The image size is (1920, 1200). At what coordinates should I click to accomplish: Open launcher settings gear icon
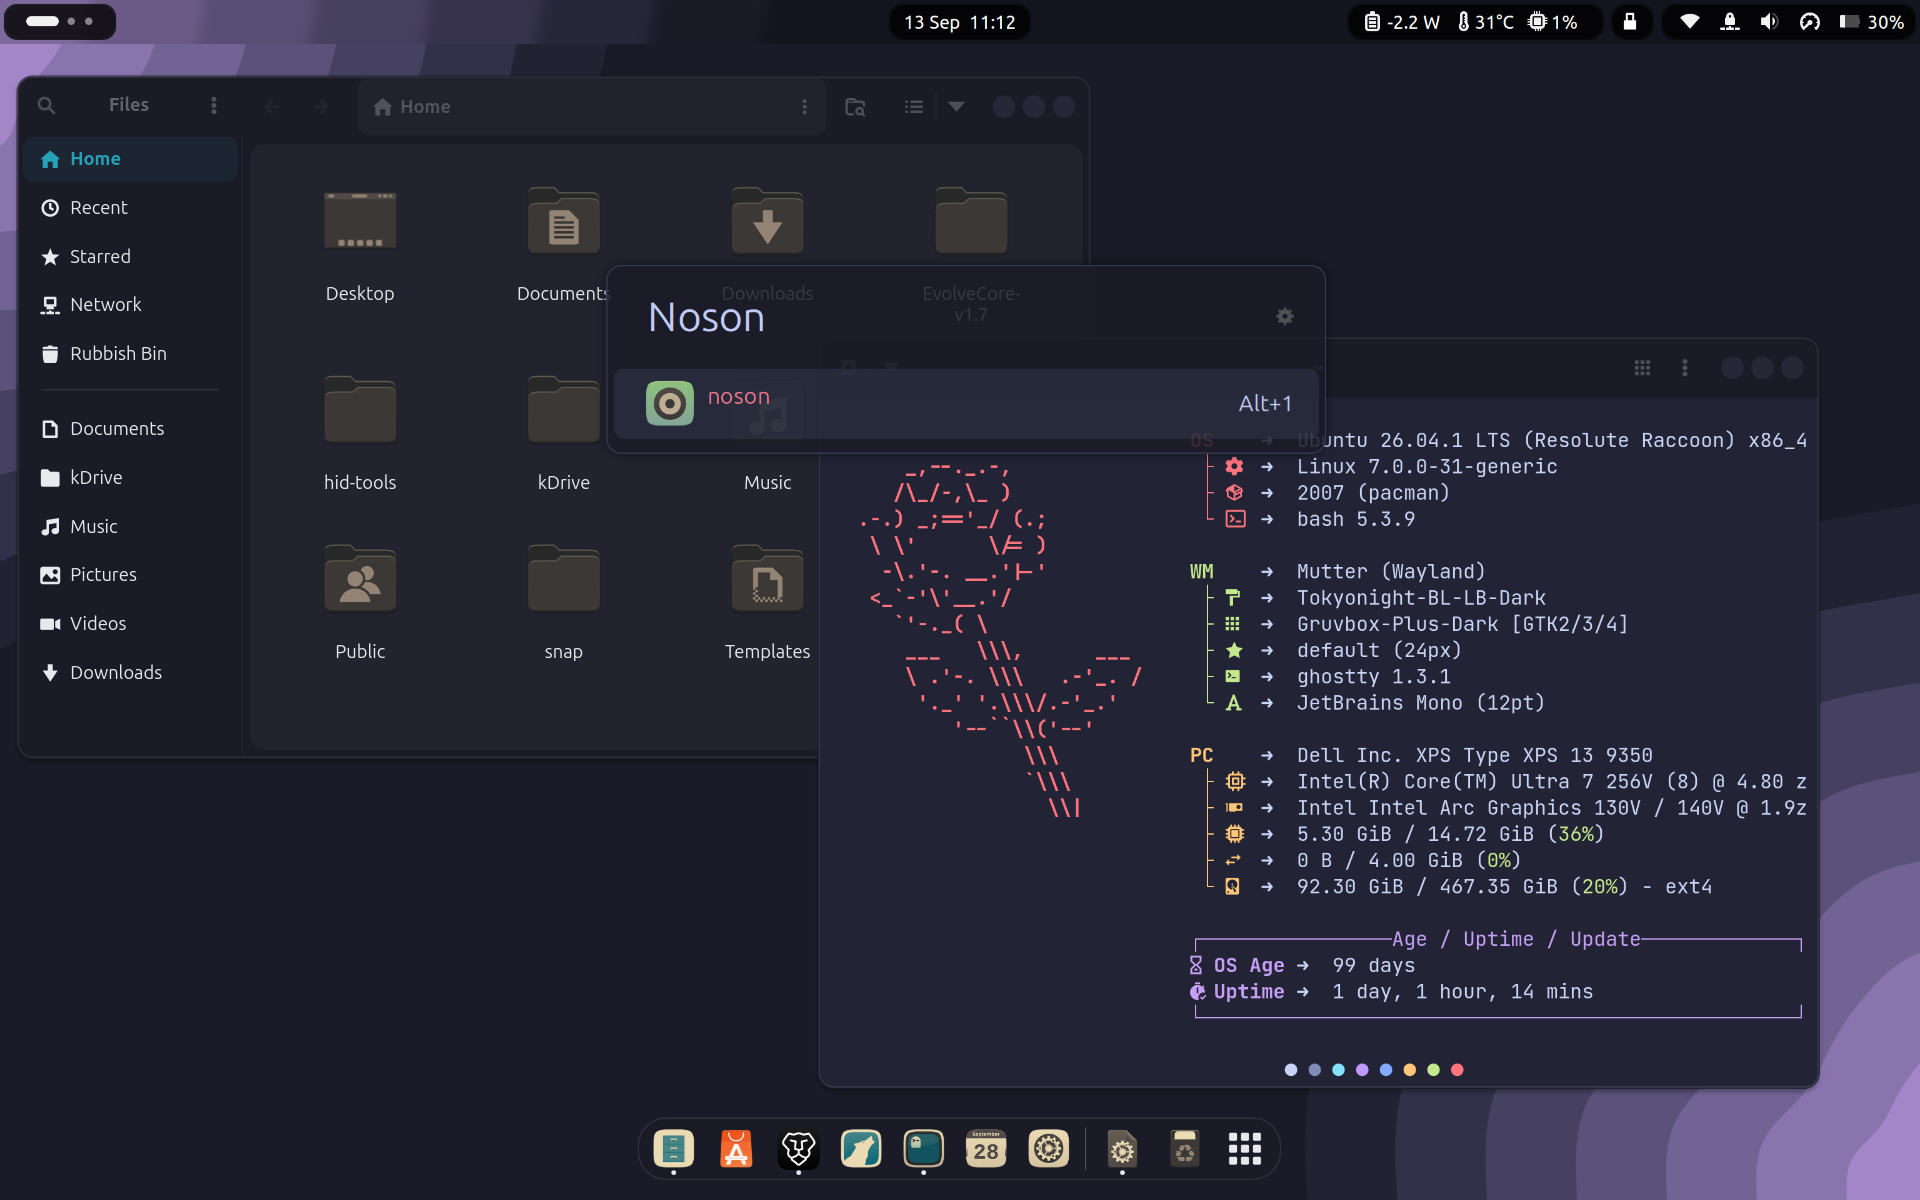(x=1285, y=316)
